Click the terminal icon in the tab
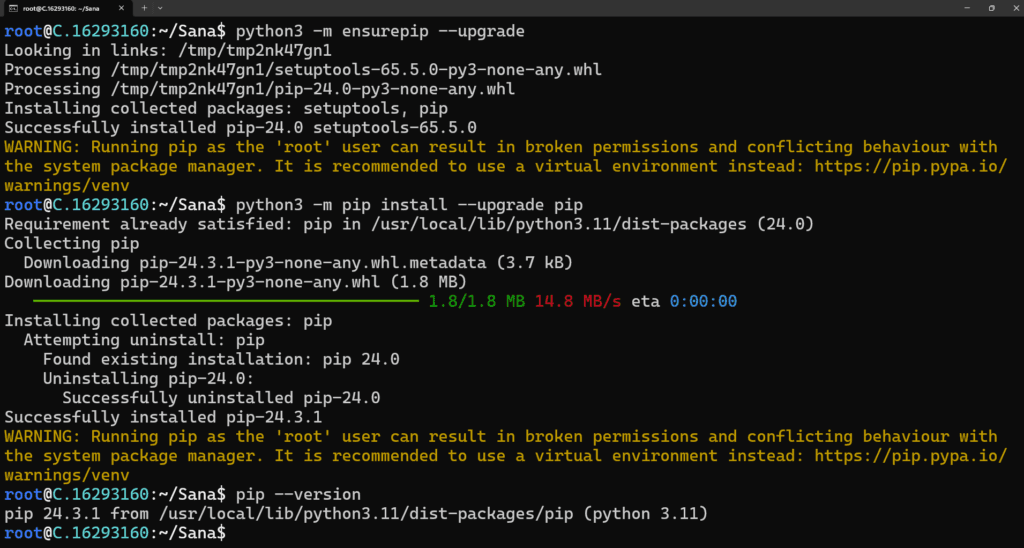The image size is (1024, 548). (x=12, y=8)
